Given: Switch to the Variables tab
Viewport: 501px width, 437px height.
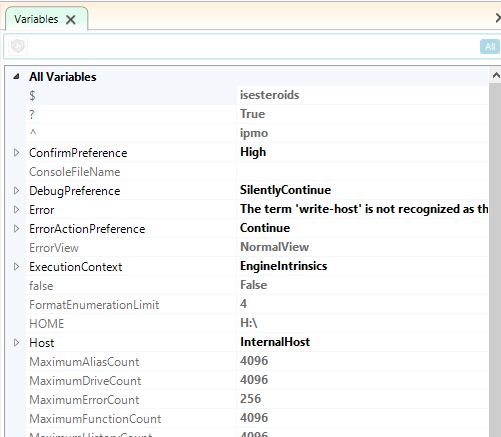Looking at the screenshot, I should point(36,19).
